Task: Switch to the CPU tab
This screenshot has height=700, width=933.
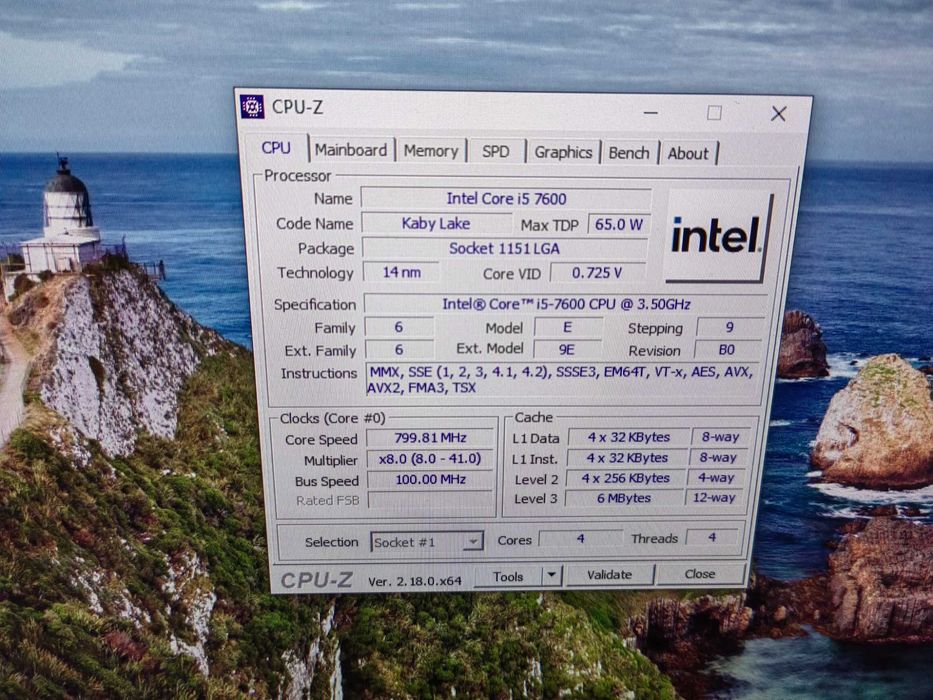Action: click(x=276, y=148)
